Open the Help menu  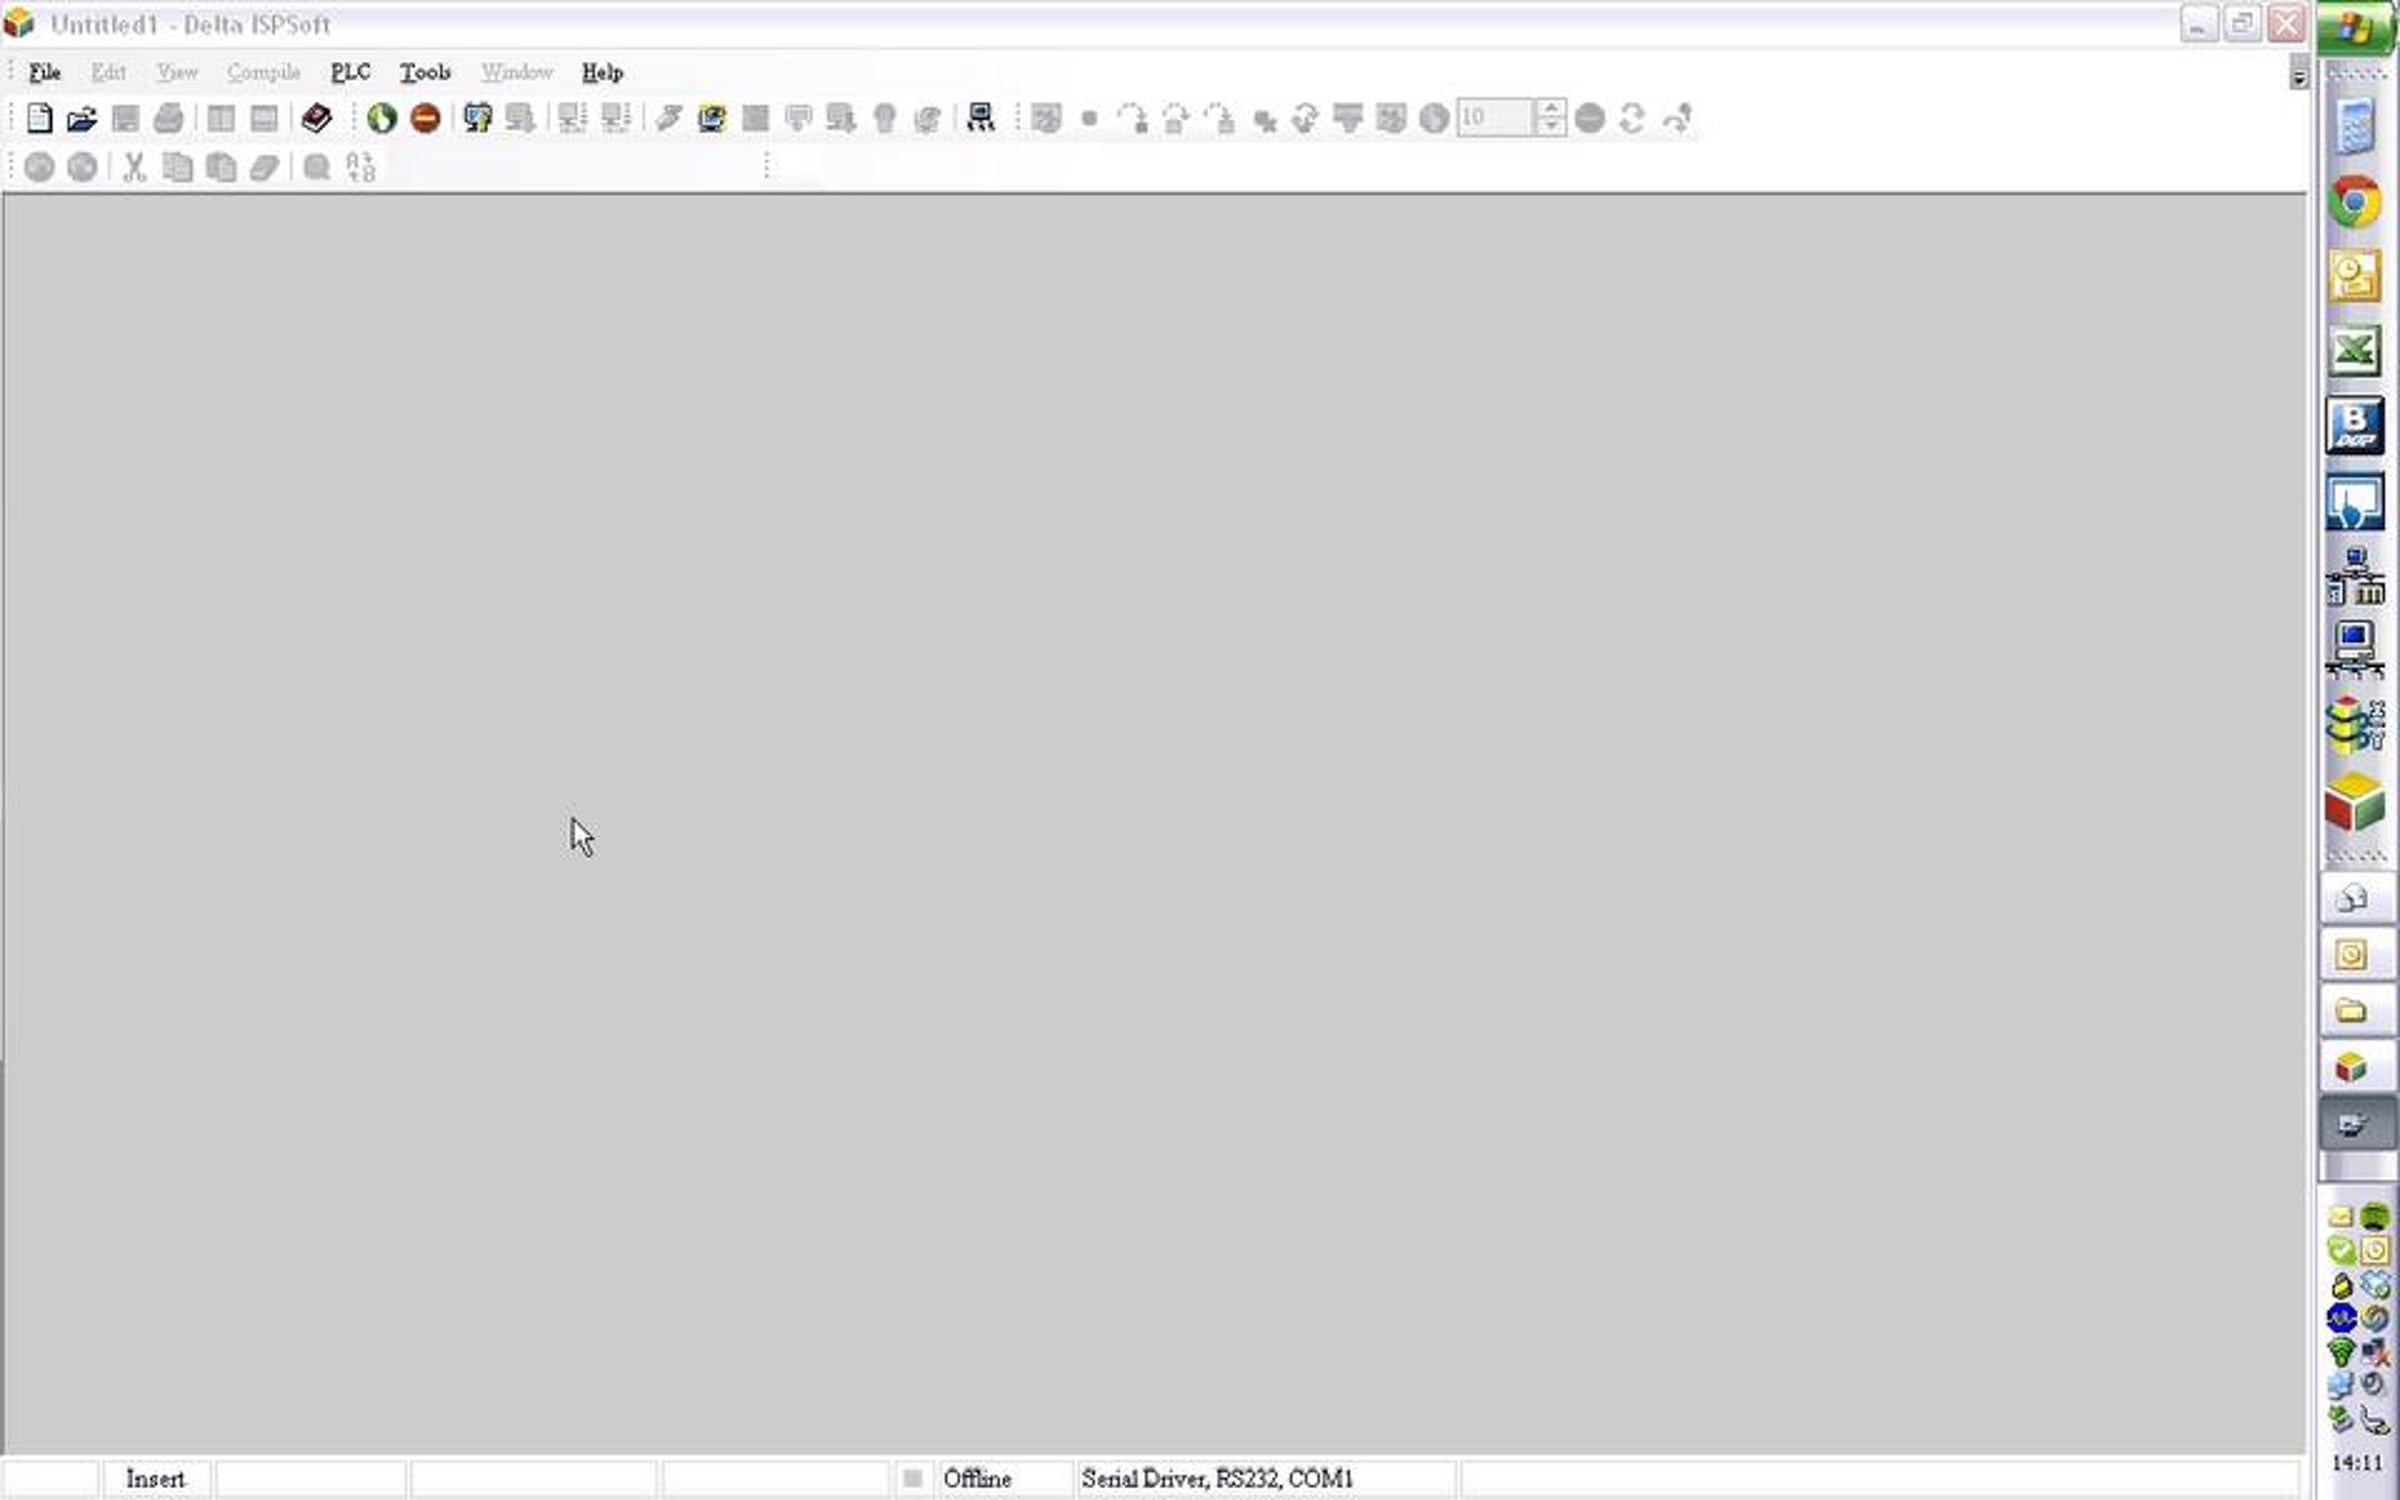point(602,72)
